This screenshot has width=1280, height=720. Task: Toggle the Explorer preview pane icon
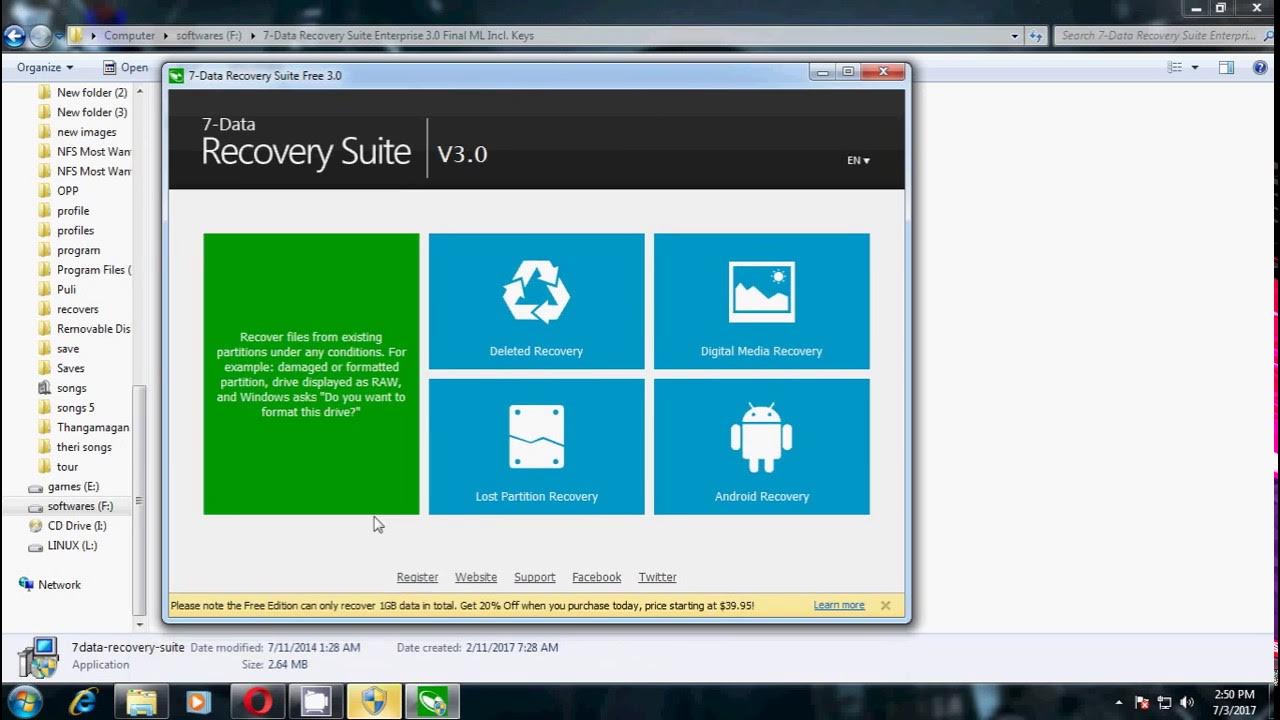[x=1226, y=67]
